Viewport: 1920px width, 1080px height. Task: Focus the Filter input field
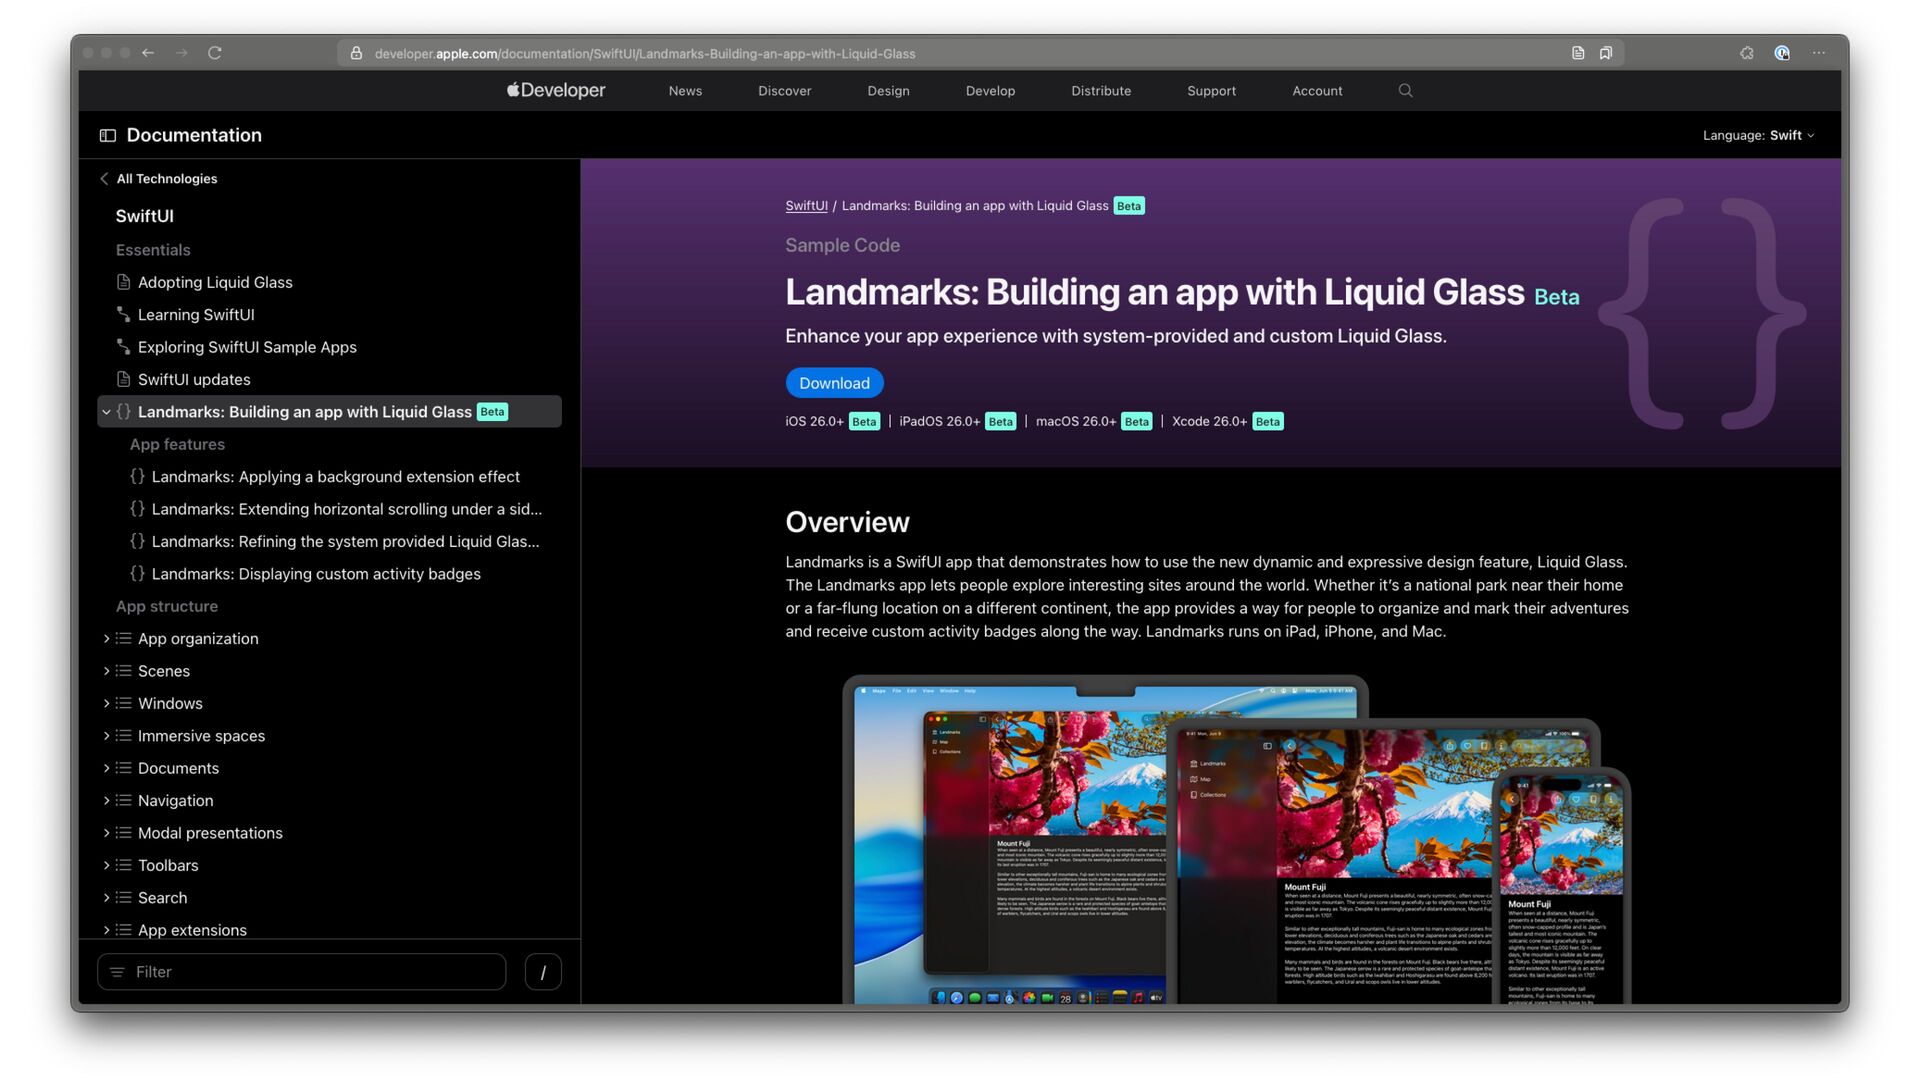(302, 972)
